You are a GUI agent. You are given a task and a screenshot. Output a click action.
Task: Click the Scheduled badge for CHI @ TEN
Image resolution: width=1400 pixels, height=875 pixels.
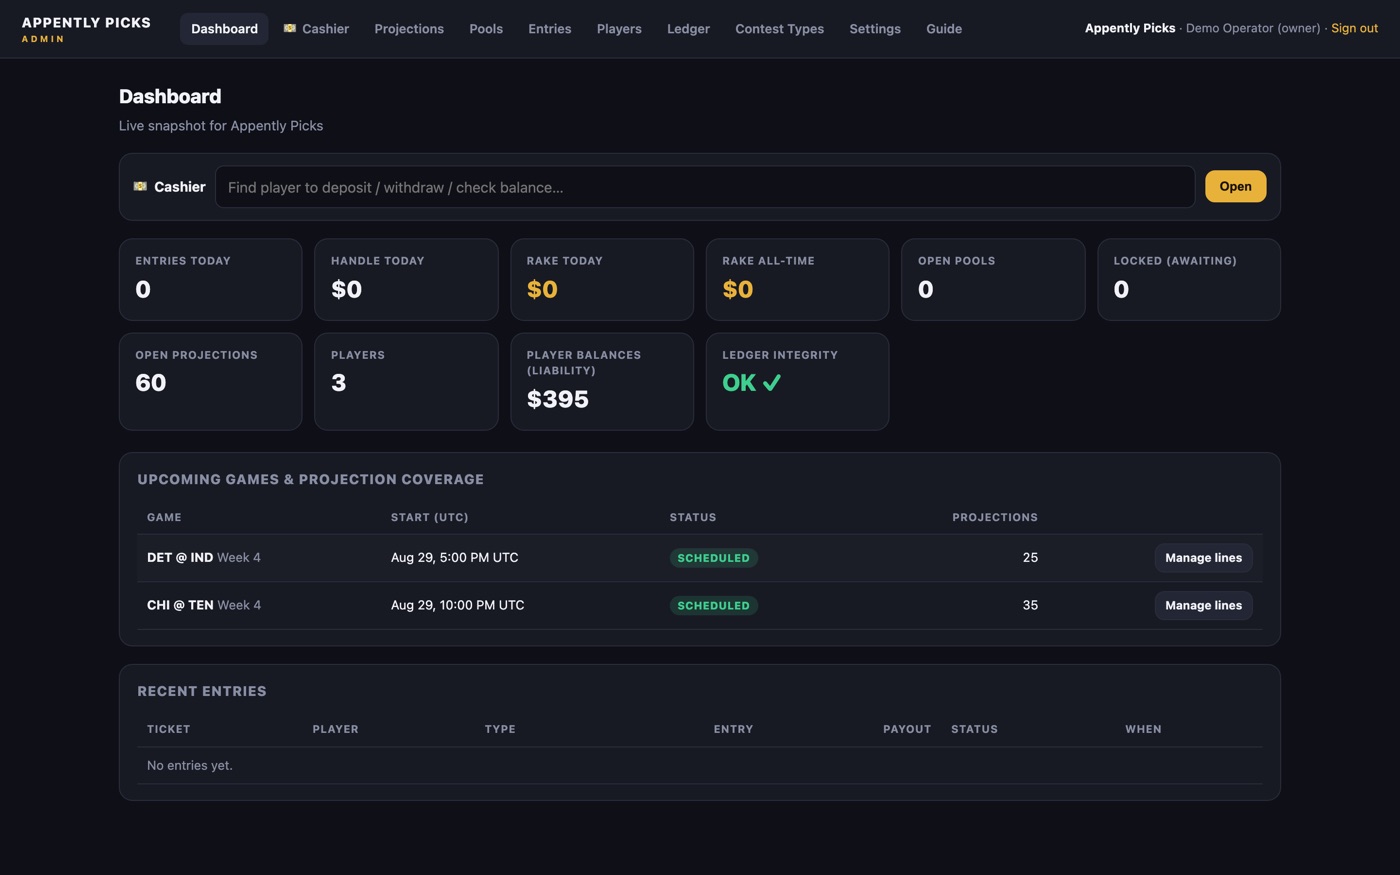(x=713, y=605)
